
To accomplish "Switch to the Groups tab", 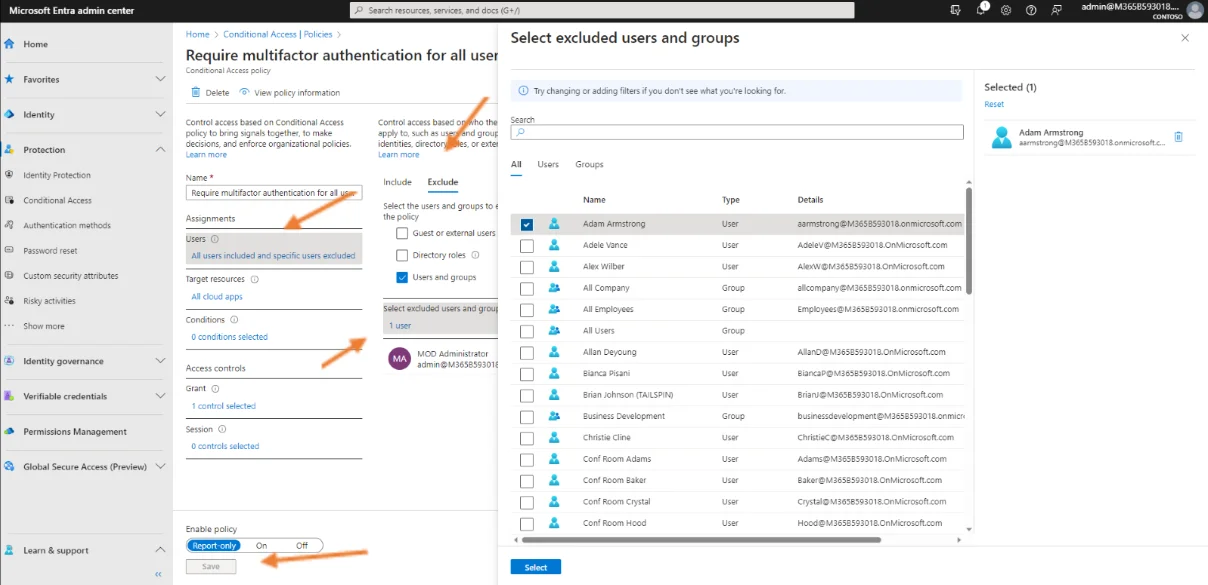I will (589, 164).
